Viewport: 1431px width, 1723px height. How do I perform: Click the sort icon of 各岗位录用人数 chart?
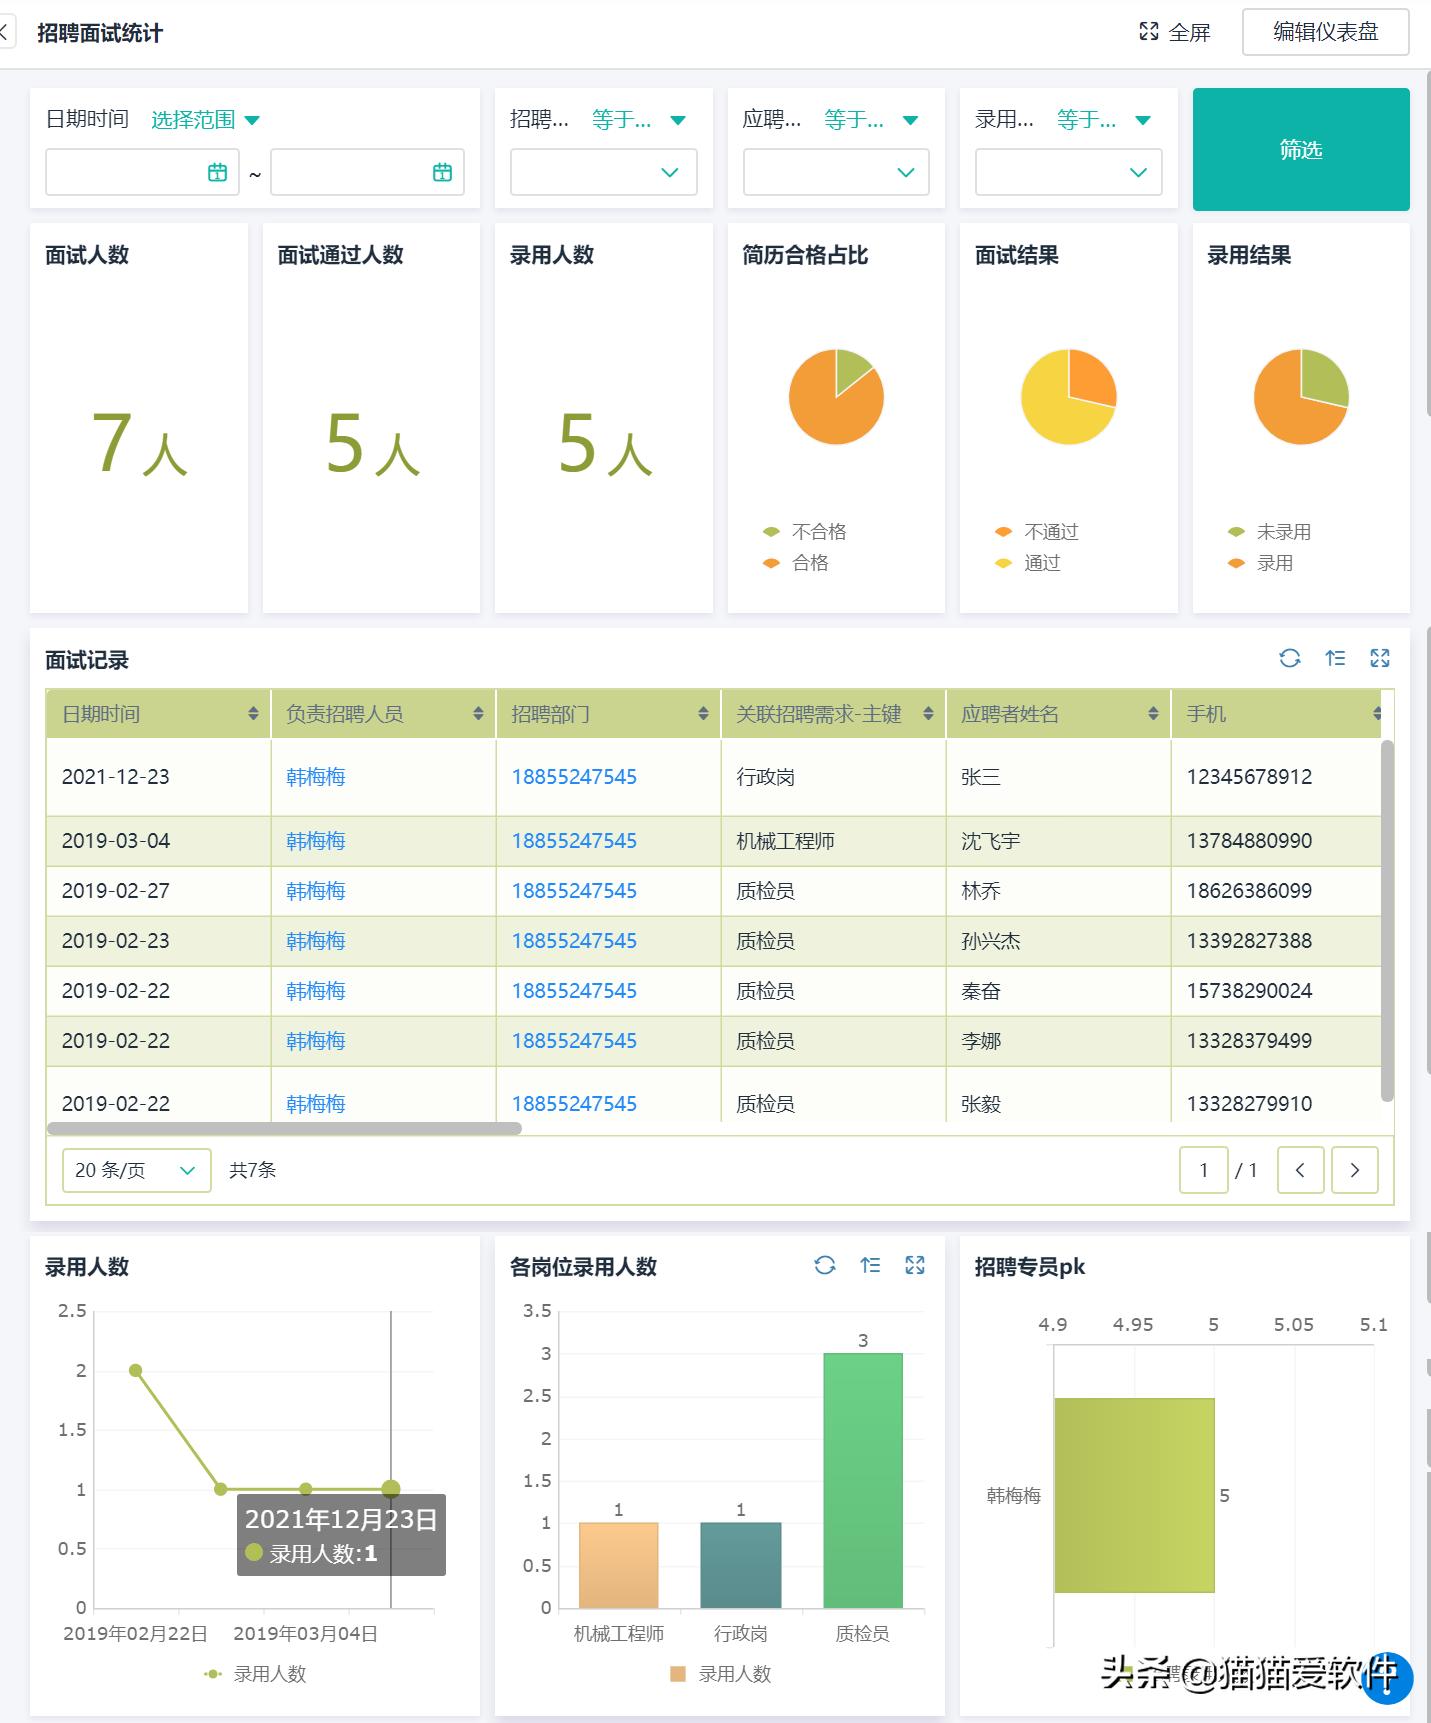(x=870, y=1265)
